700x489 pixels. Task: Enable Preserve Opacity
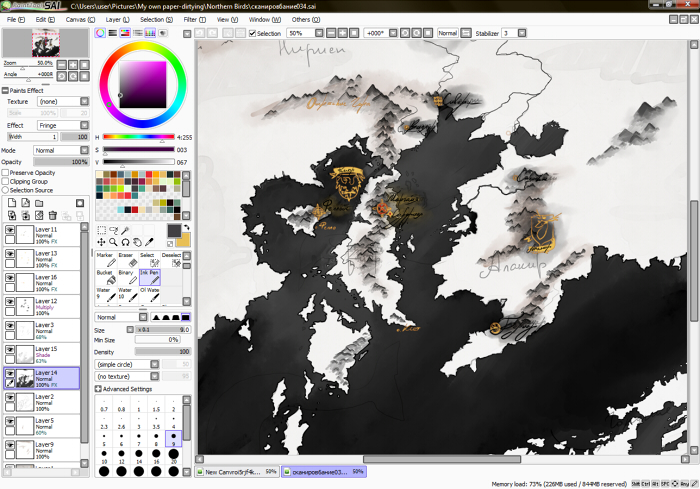coord(5,172)
